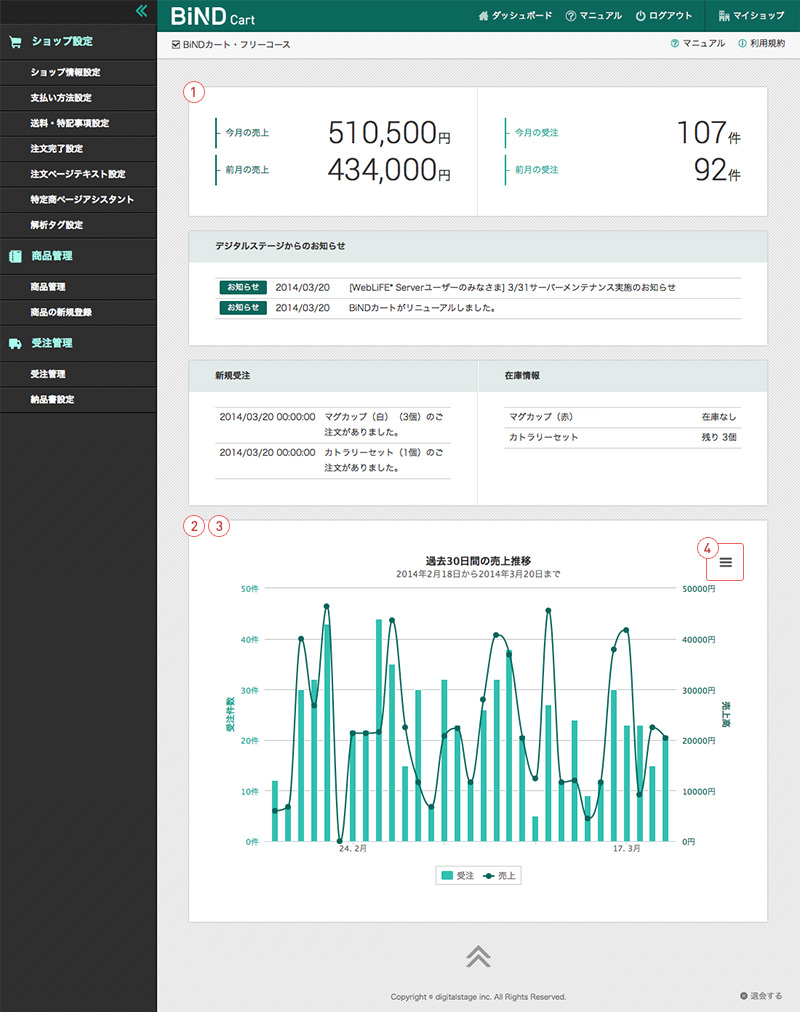Toggle the BiNDカート・フリーコース checkbox

coord(177,45)
